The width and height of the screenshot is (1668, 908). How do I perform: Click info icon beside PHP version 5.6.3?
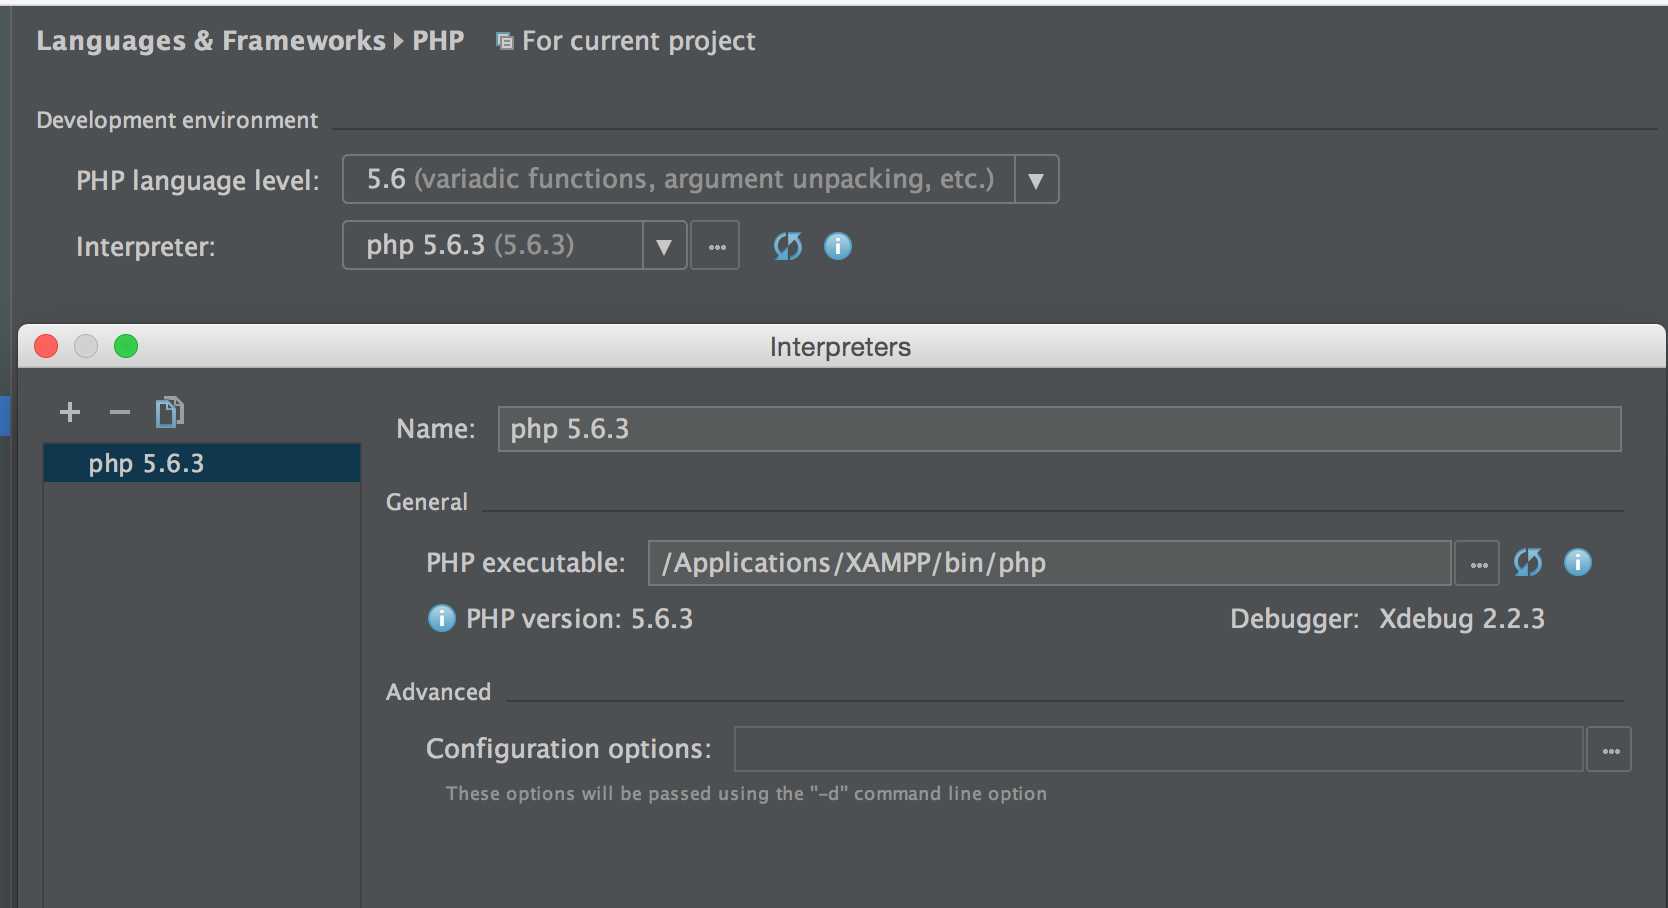[x=441, y=618]
